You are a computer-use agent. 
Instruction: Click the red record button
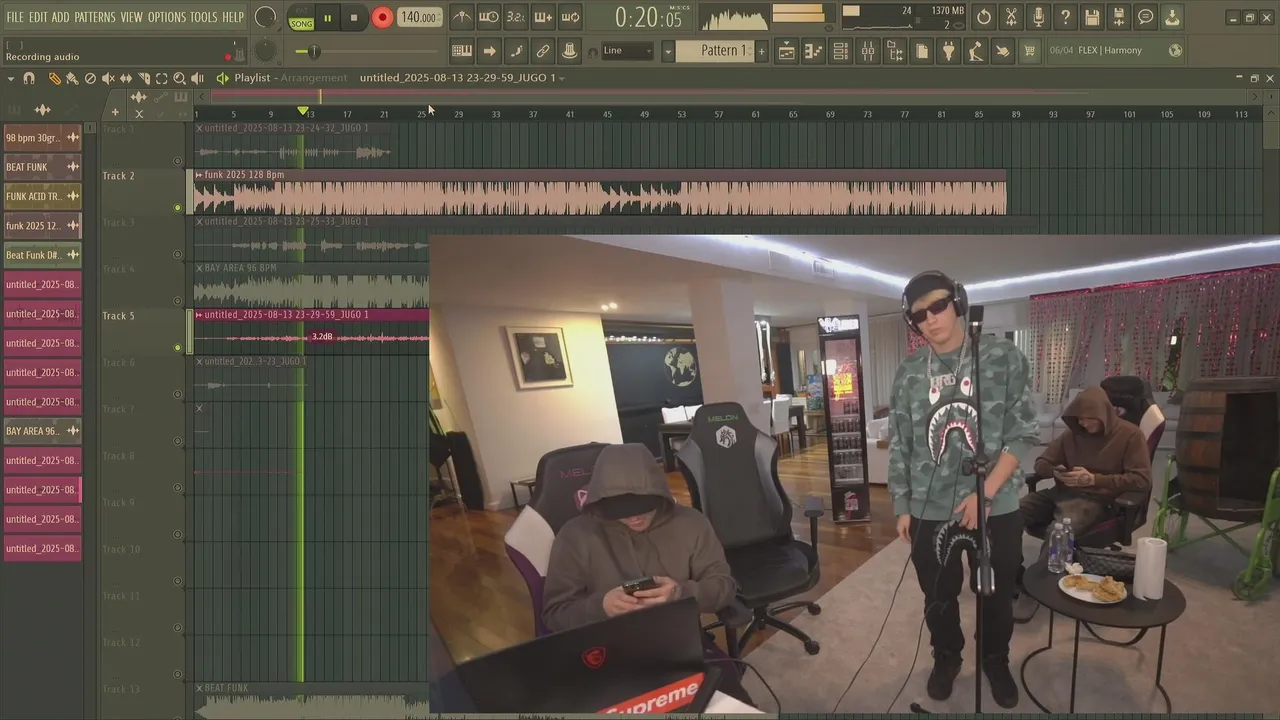(382, 18)
